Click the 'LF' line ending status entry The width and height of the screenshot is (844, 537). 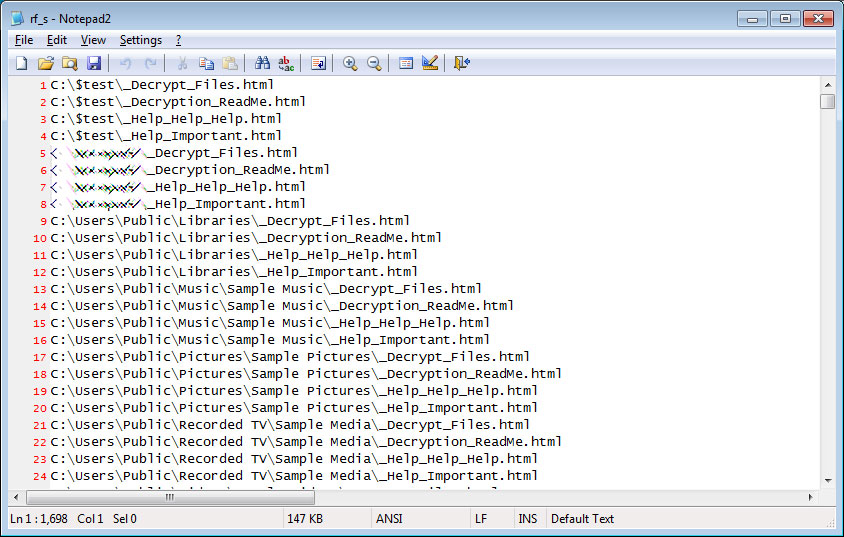(481, 519)
